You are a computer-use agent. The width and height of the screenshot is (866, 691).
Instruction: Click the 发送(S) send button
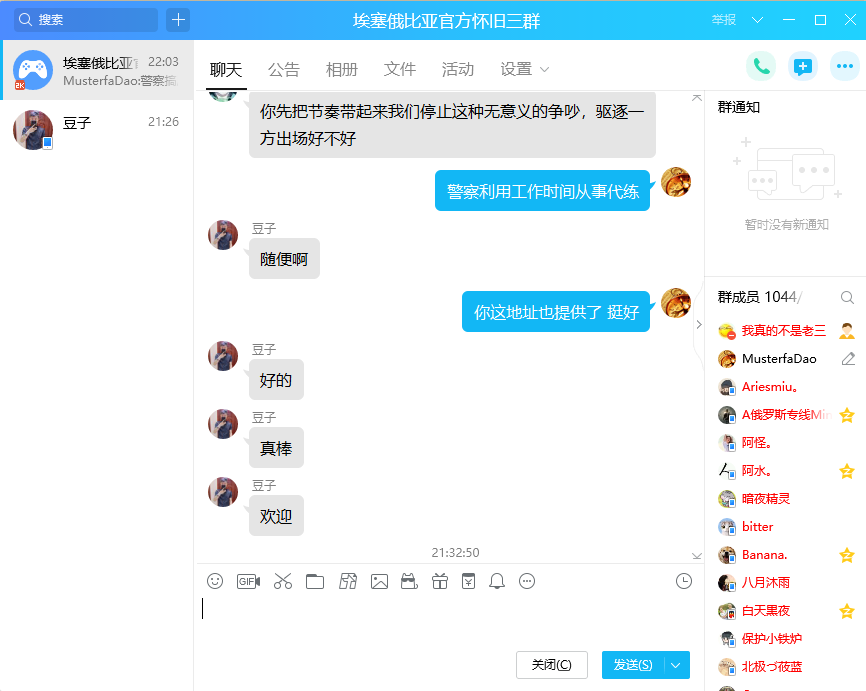[633, 665]
